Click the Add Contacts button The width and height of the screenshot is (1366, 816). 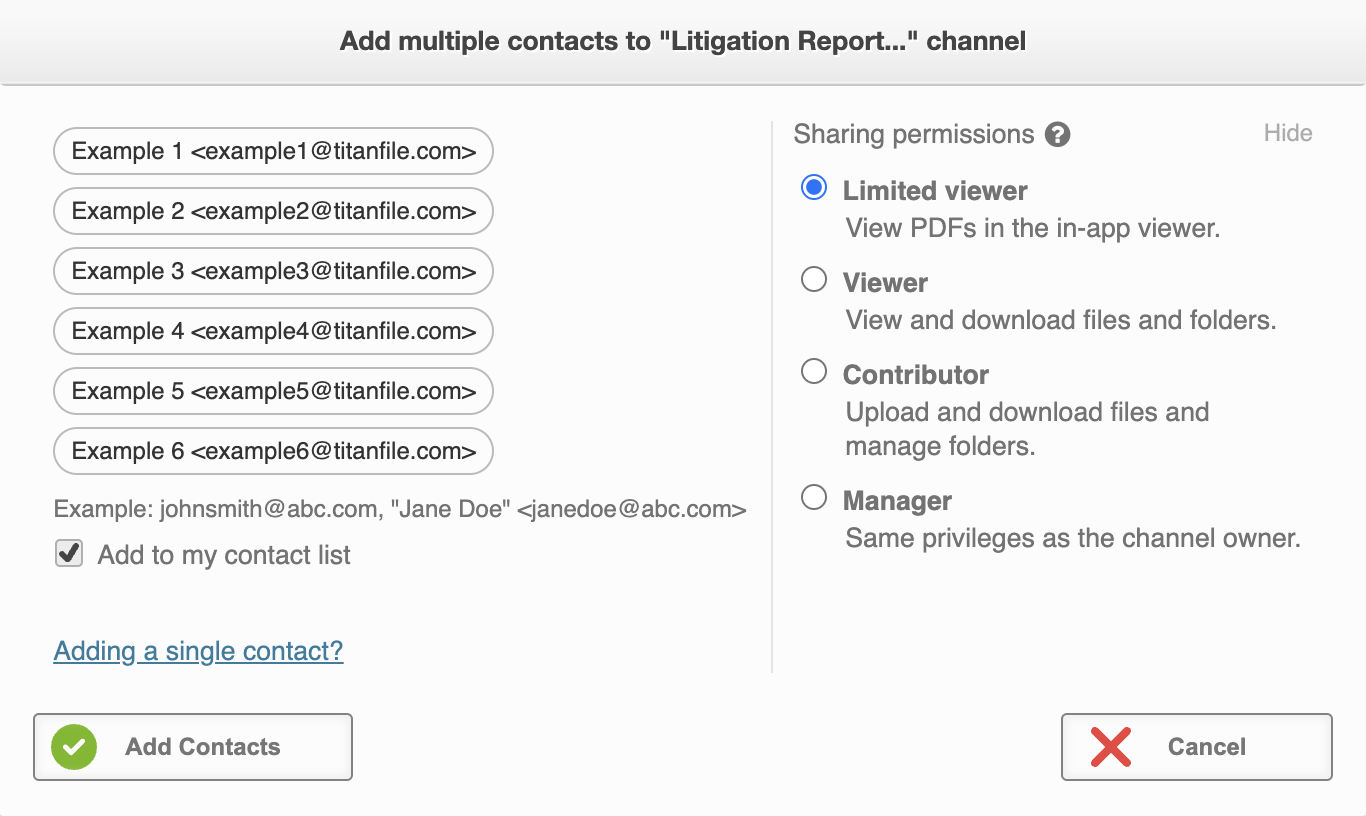coord(192,746)
